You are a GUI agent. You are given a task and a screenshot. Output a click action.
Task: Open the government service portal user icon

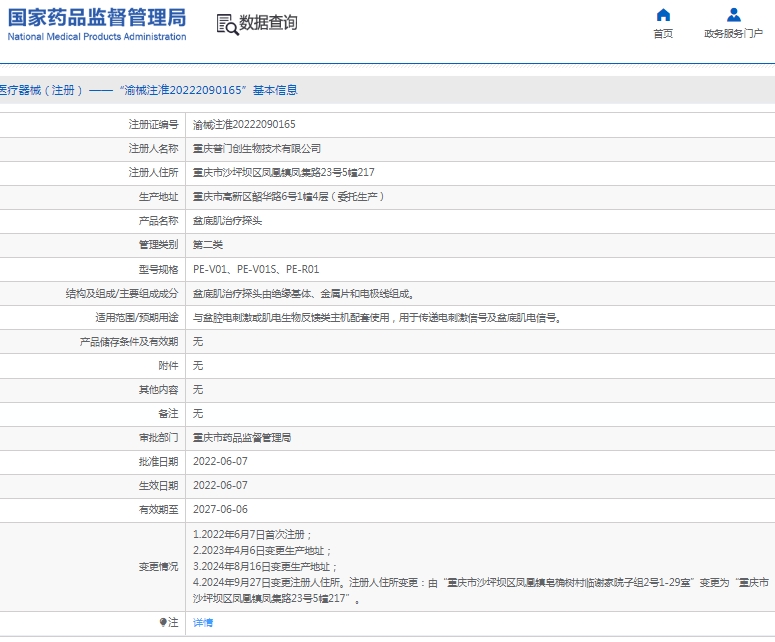click(733, 15)
